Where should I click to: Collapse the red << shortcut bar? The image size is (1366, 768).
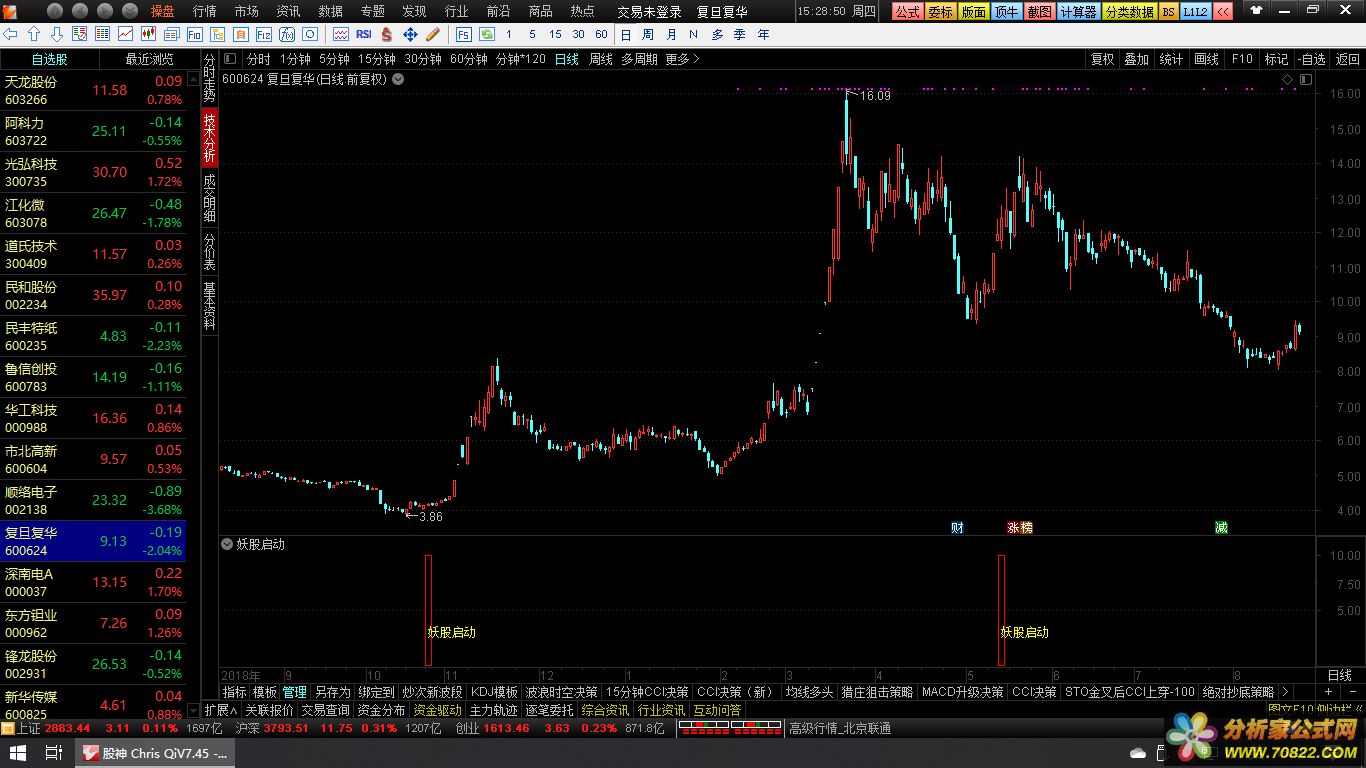pos(1222,11)
